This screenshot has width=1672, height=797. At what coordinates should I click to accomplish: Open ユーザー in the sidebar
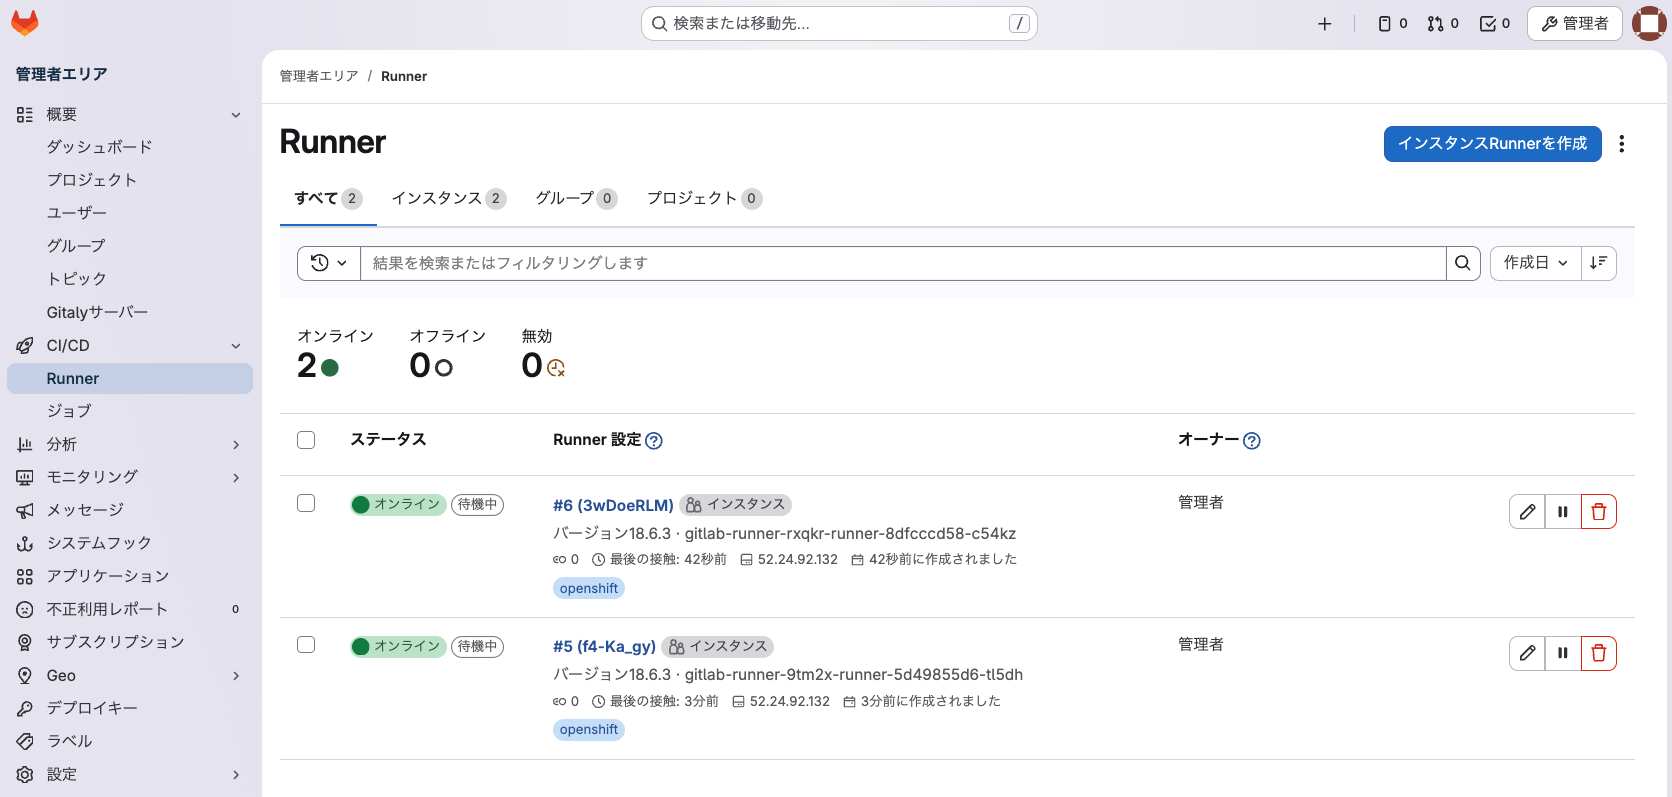(130, 213)
